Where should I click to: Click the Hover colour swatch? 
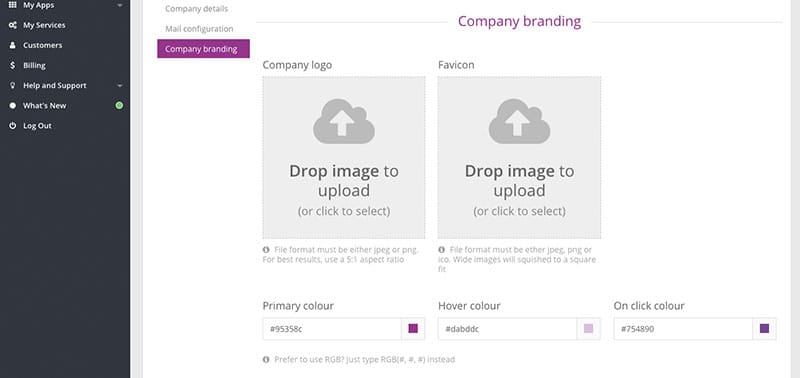coord(589,329)
